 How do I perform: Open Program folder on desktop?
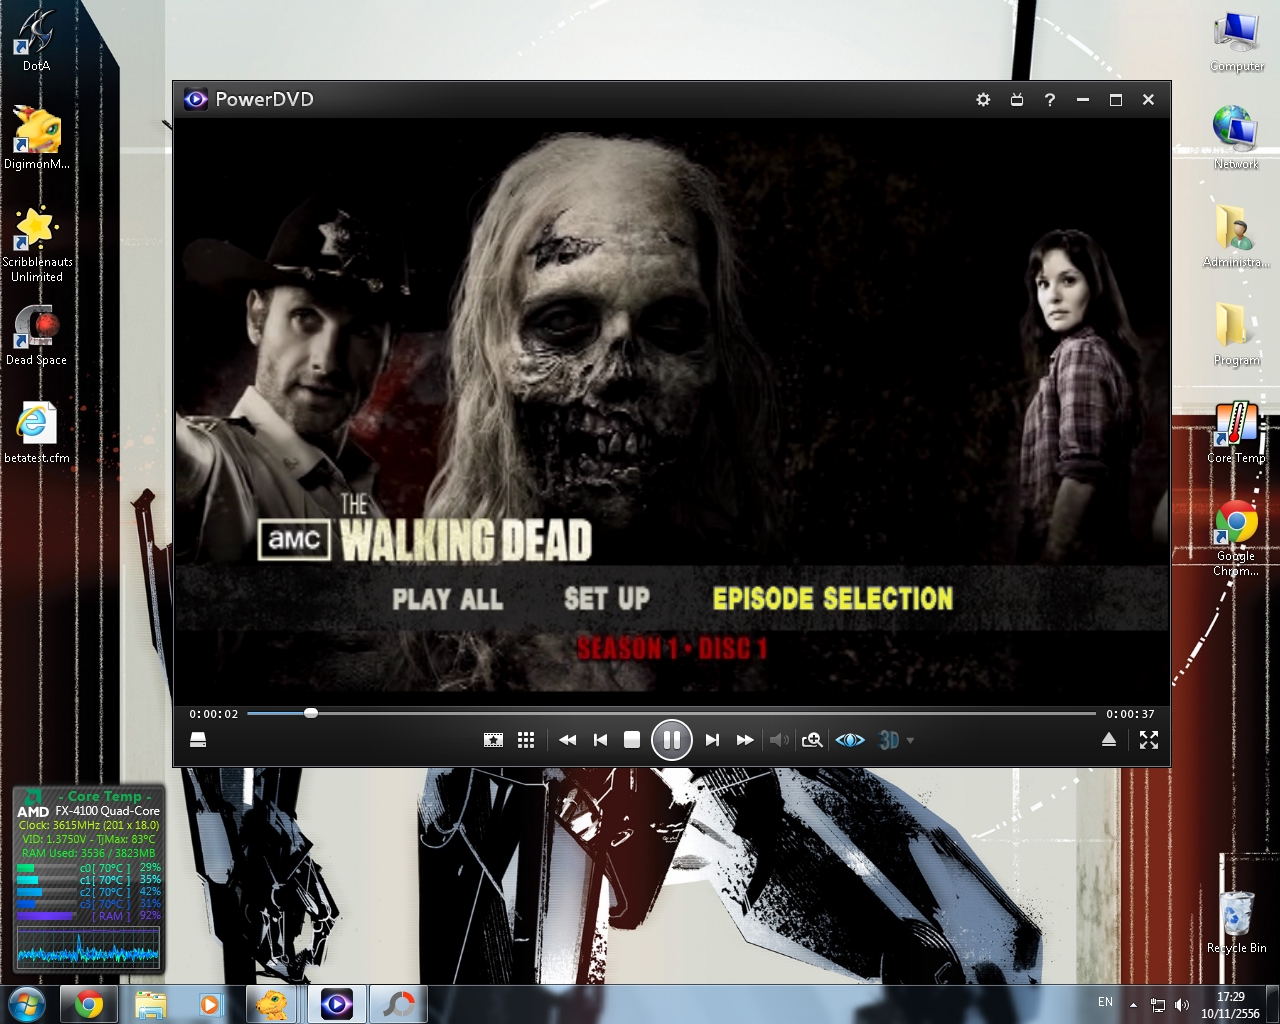[x=1236, y=334]
